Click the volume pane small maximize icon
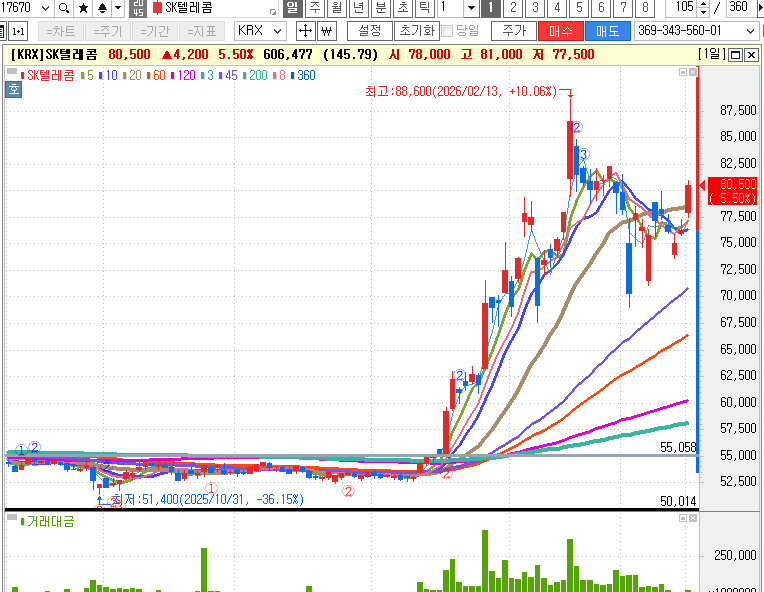 (x=683, y=518)
